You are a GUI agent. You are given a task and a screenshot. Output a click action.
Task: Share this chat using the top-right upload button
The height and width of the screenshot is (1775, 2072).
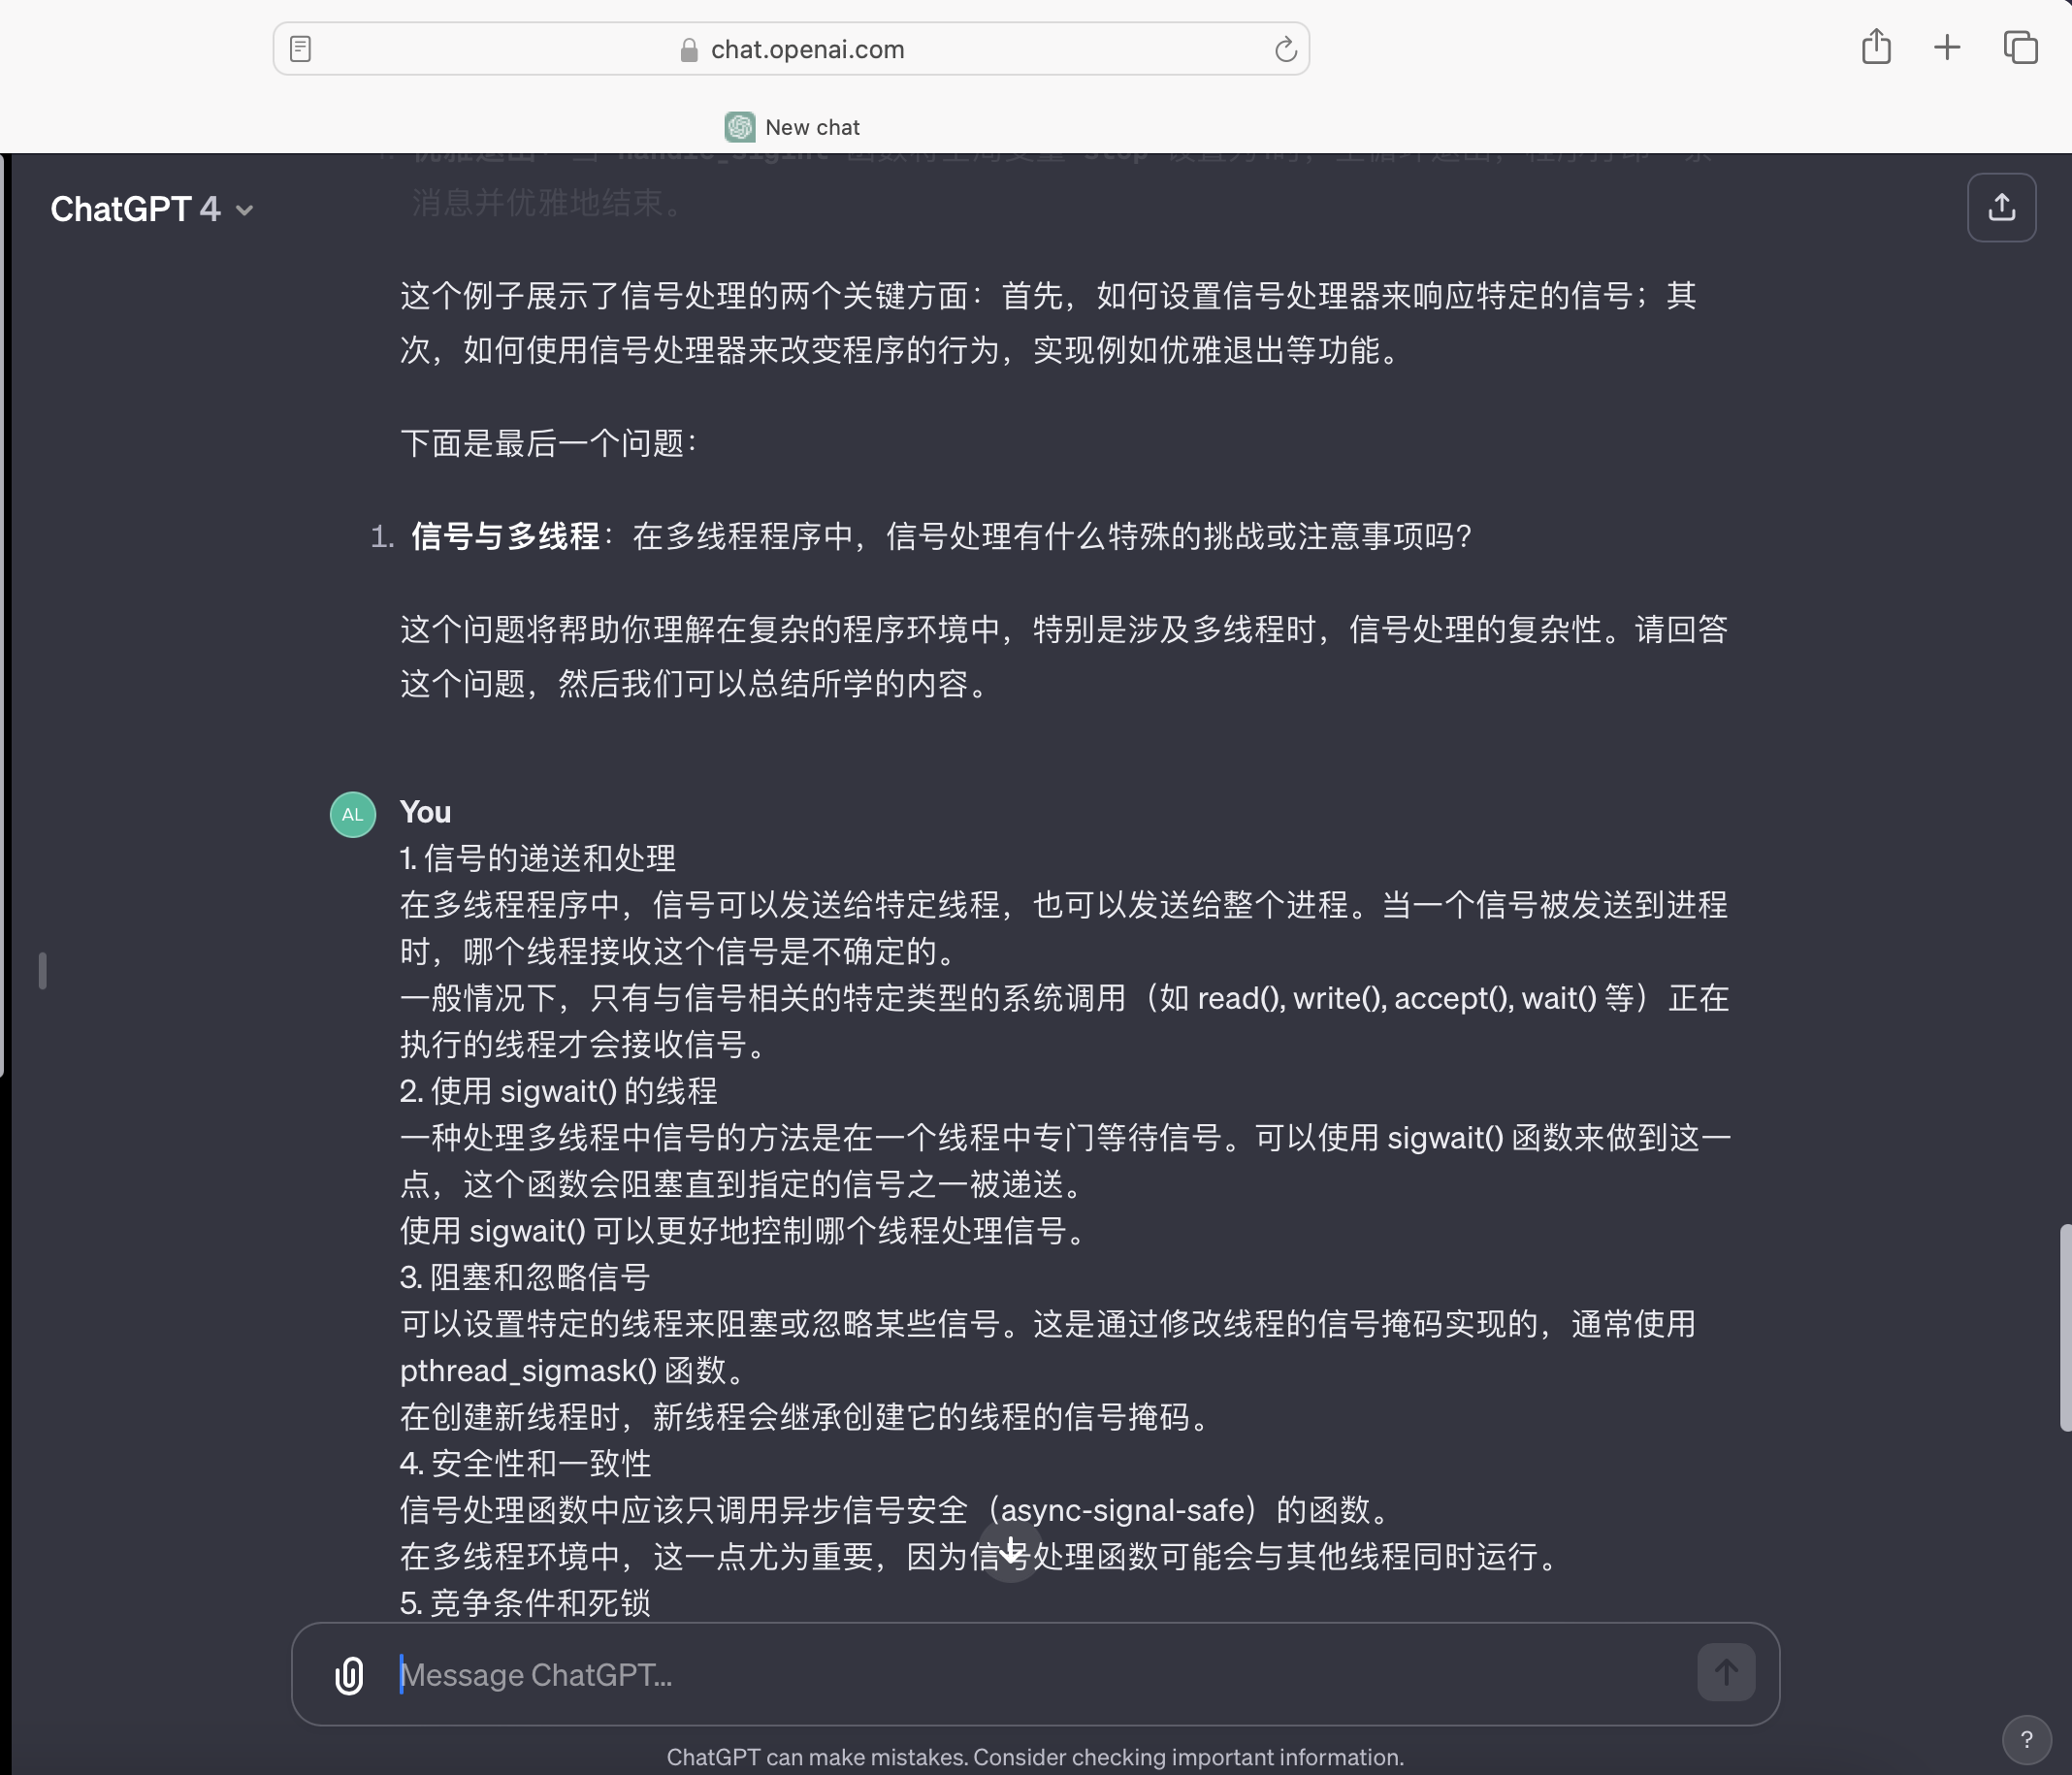tap(2001, 207)
